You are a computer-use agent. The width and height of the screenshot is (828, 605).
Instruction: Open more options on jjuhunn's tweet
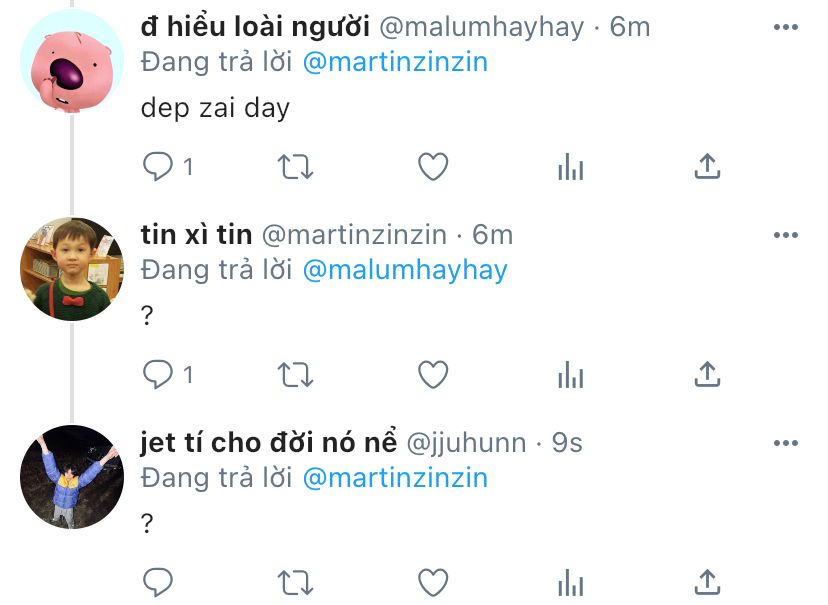[x=786, y=443]
